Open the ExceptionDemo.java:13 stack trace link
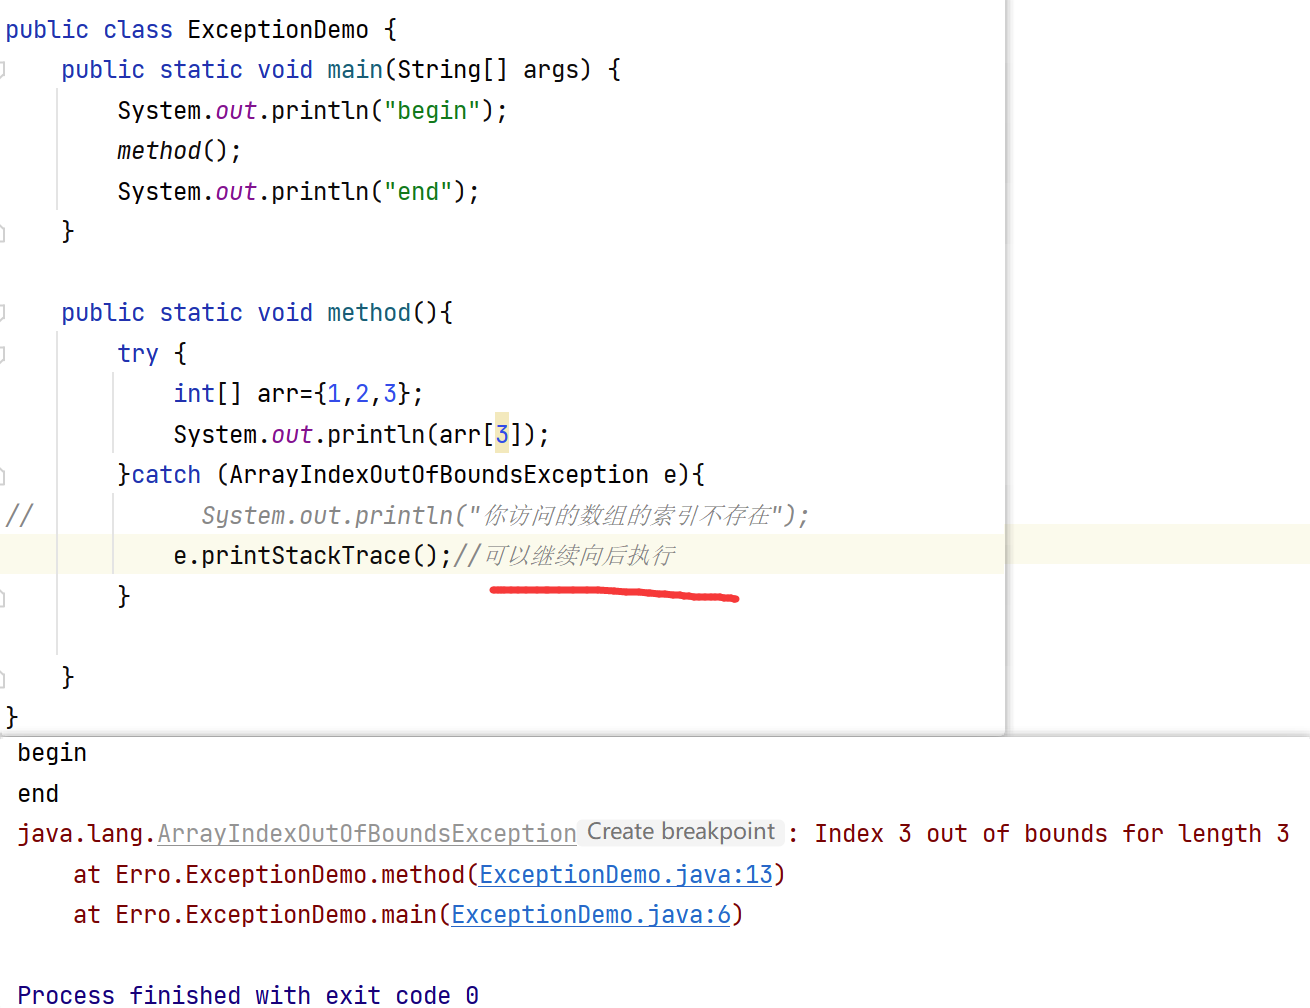The height and width of the screenshot is (1008, 1310). coord(626,875)
